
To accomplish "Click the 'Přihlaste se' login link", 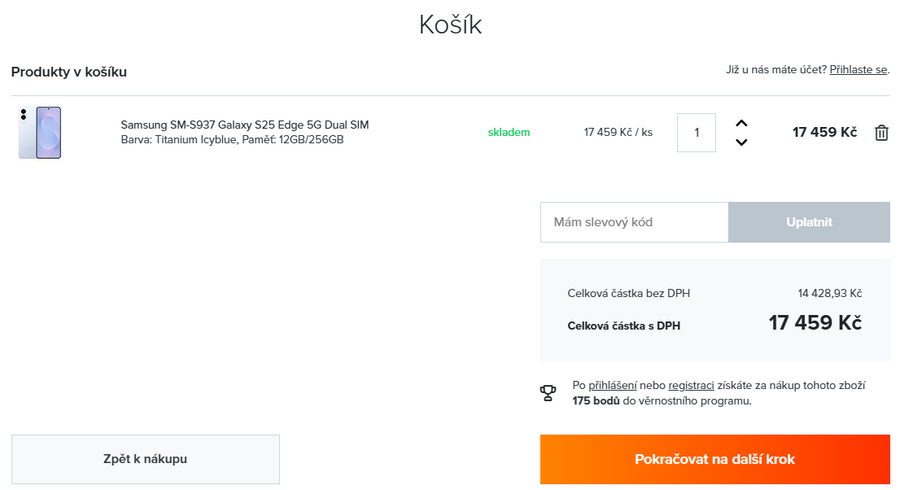I will pyautogui.click(x=858, y=70).
